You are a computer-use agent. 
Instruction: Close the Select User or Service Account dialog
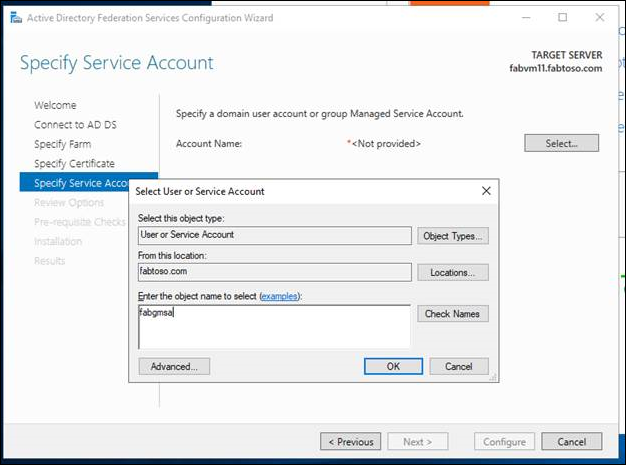tap(486, 190)
